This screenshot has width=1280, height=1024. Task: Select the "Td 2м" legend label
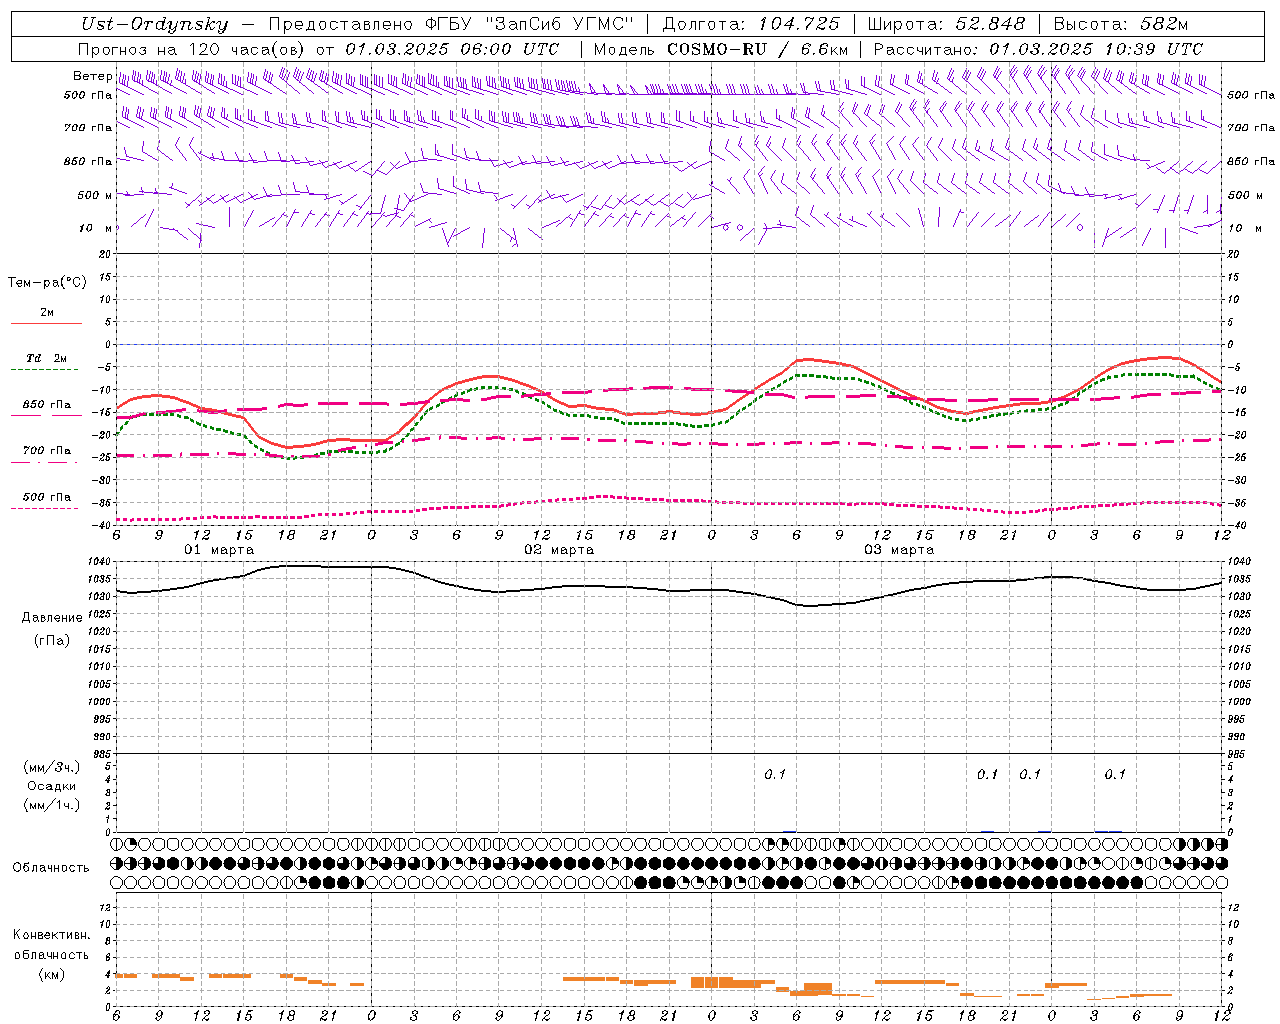47,358
